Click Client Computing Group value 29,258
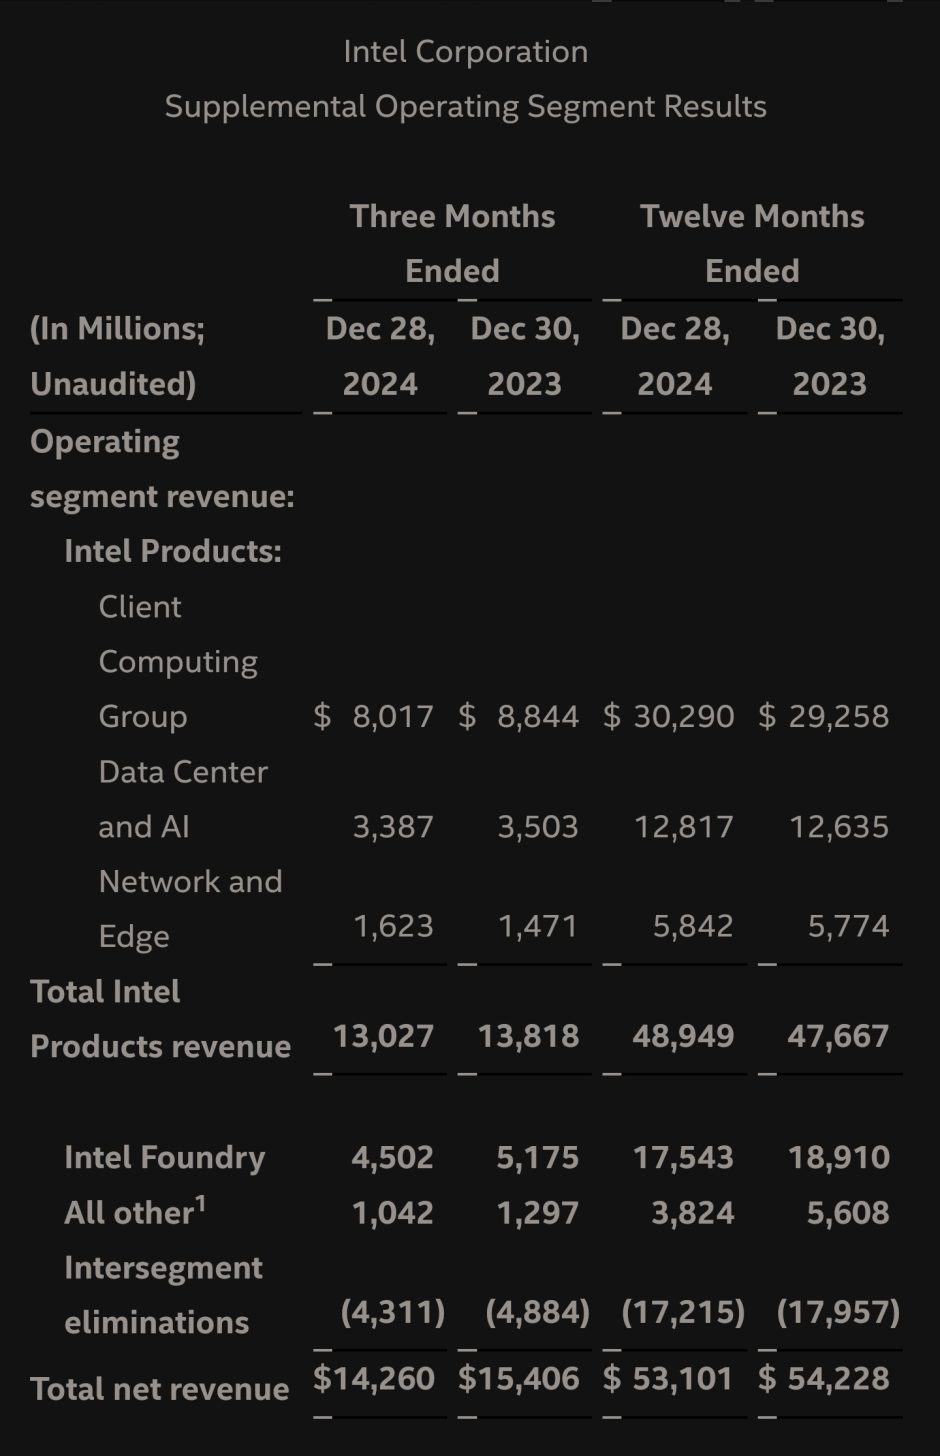940x1456 pixels. click(839, 716)
